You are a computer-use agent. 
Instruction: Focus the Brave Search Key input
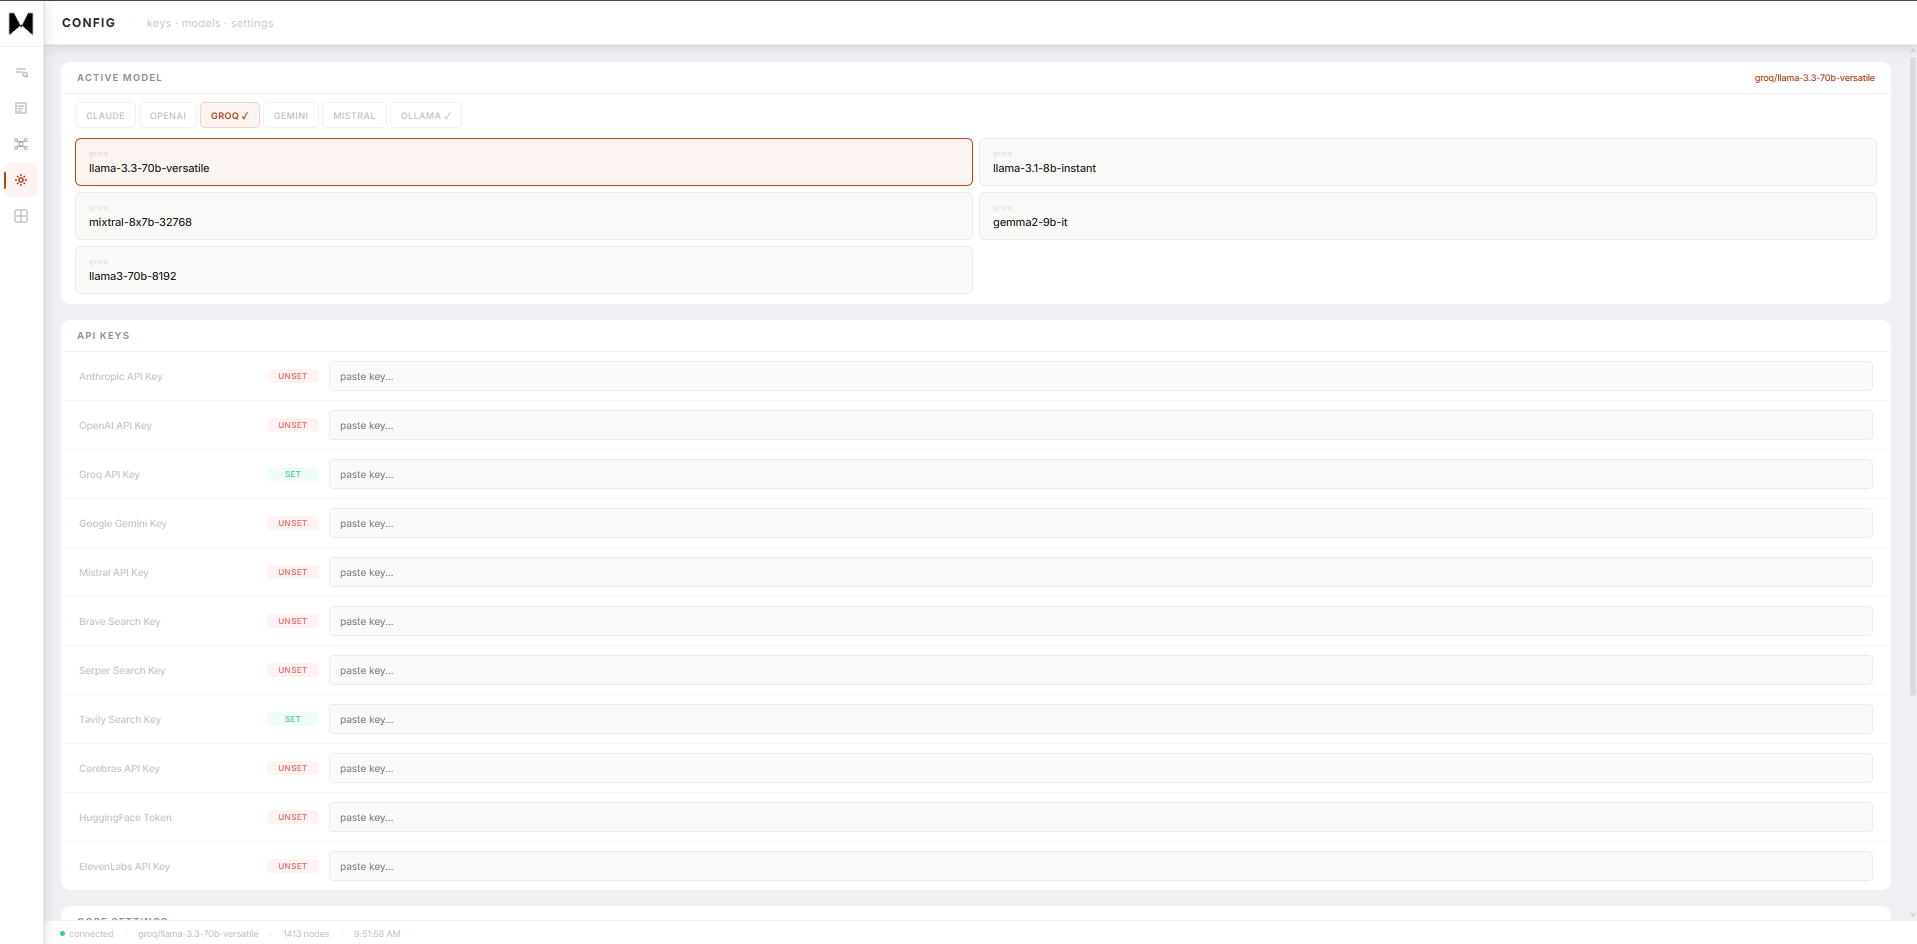1101,621
